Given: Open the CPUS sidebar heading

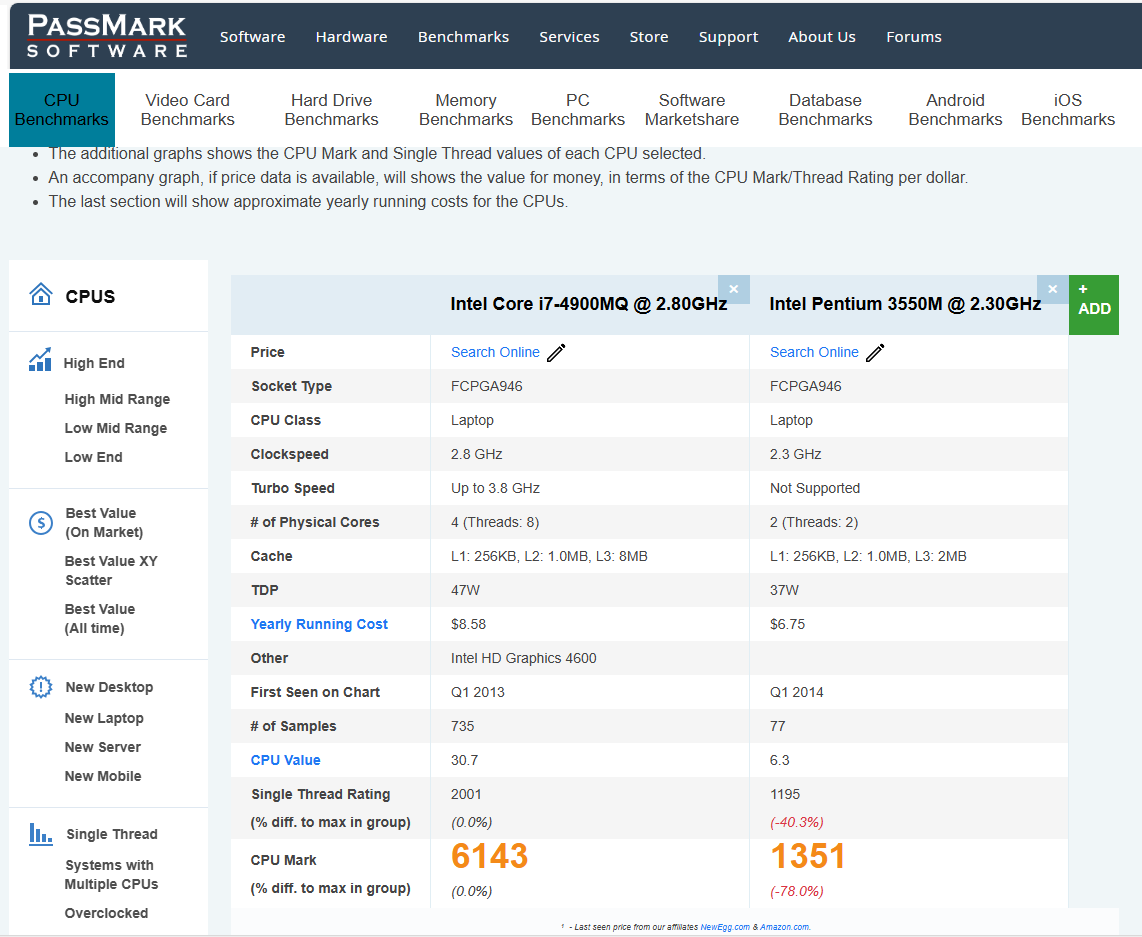Looking at the screenshot, I should 90,296.
